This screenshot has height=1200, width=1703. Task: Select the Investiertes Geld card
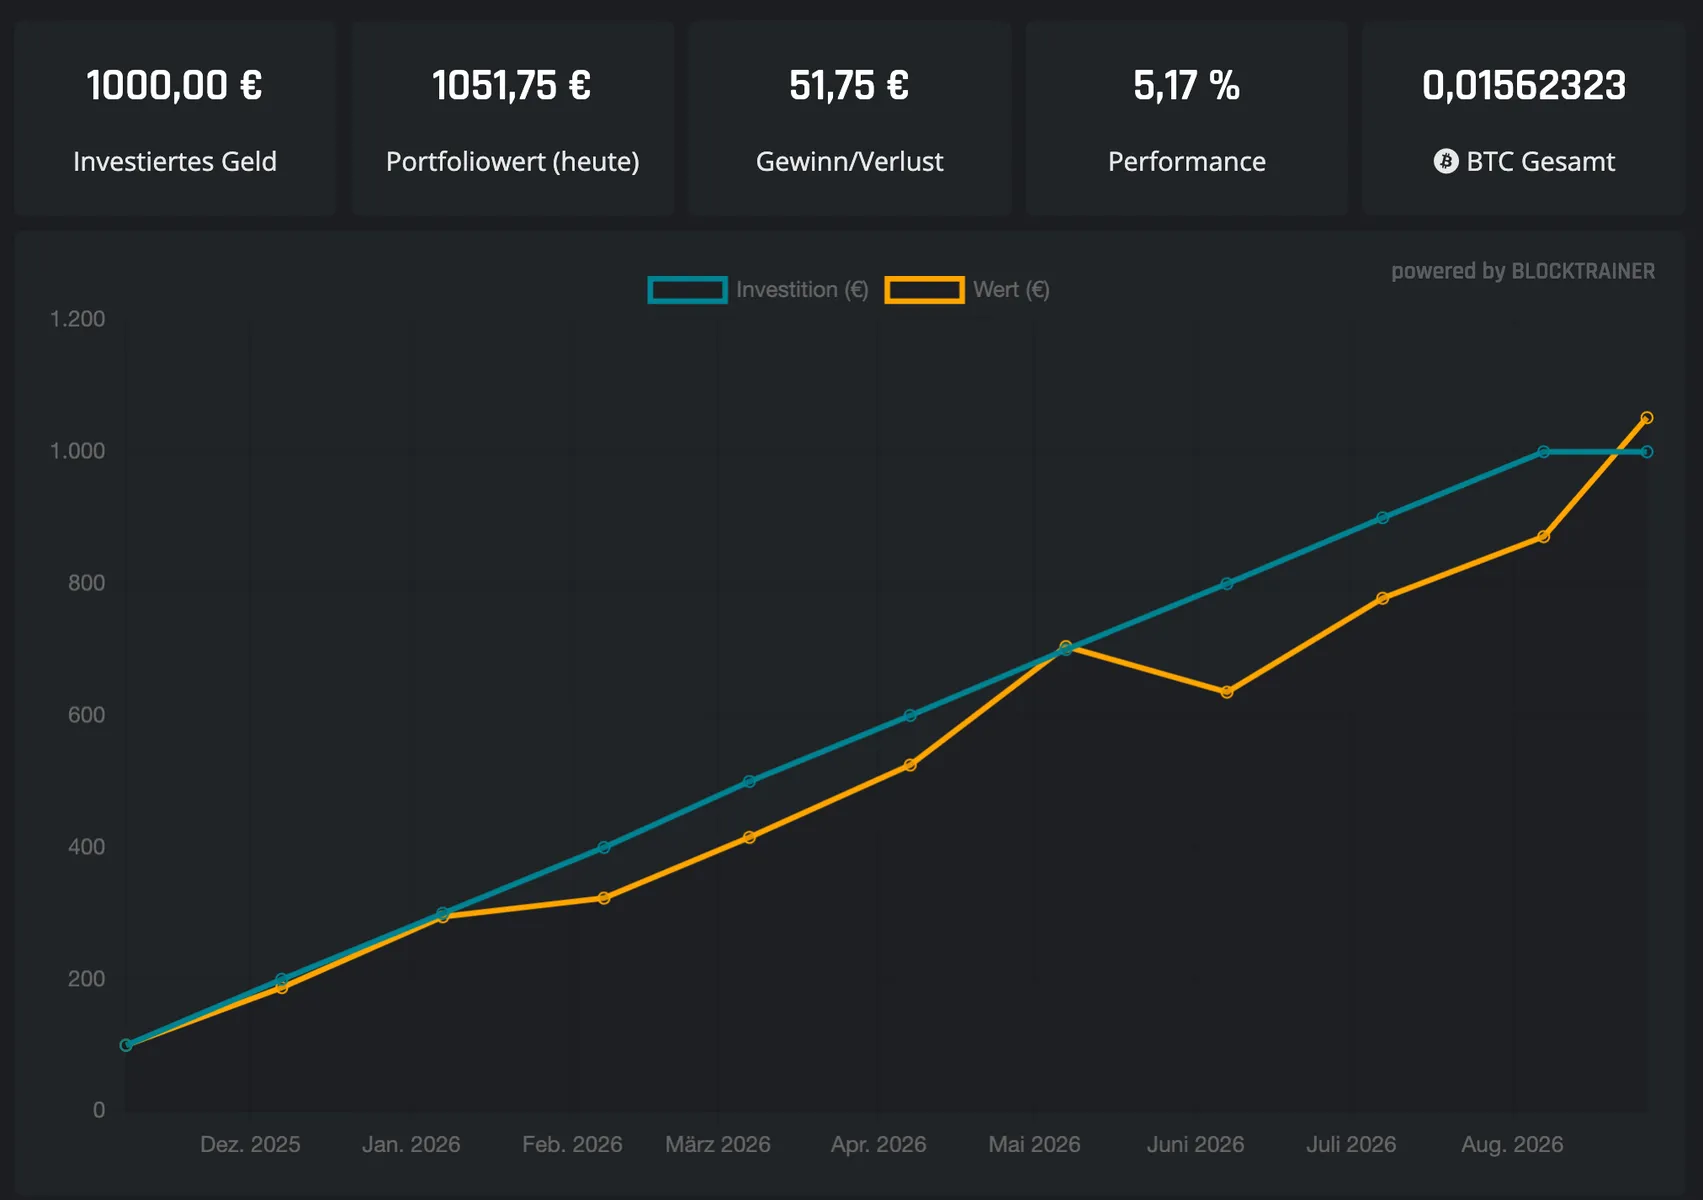[175, 118]
